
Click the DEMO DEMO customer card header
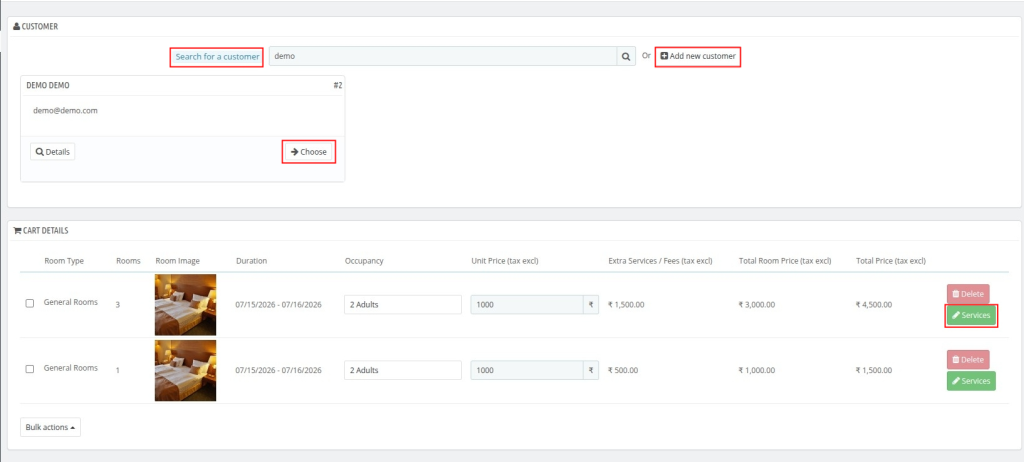coord(183,86)
